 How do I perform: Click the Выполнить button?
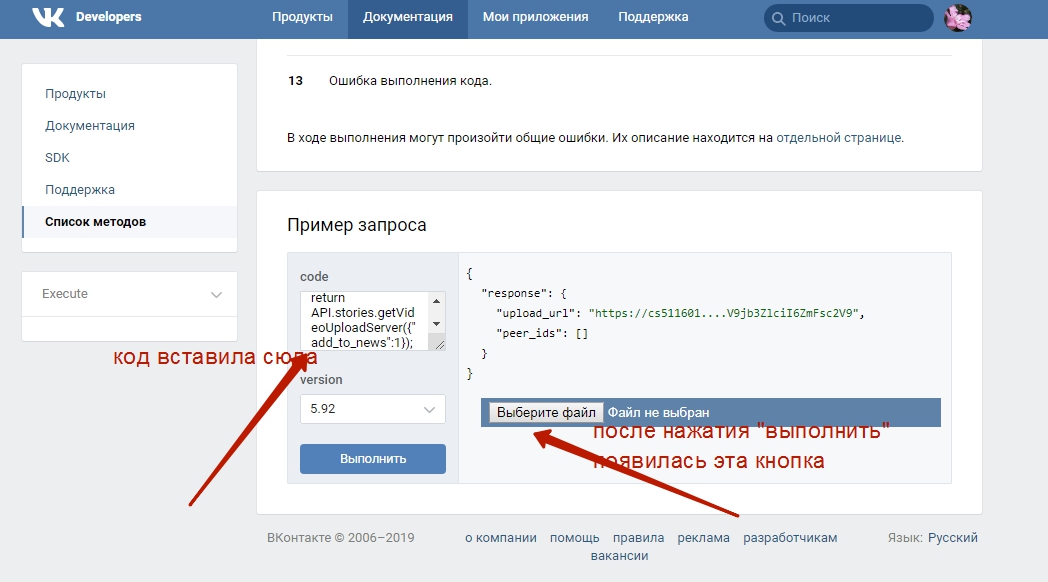coord(373,459)
